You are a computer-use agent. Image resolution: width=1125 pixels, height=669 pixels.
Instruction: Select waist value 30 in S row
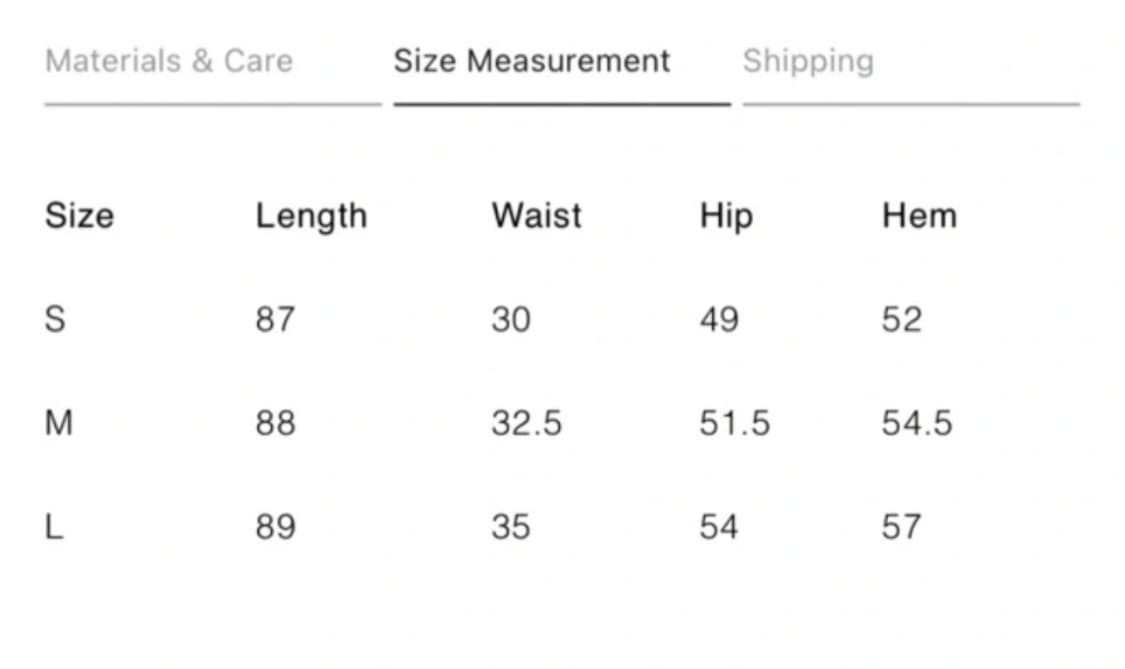[x=511, y=320]
